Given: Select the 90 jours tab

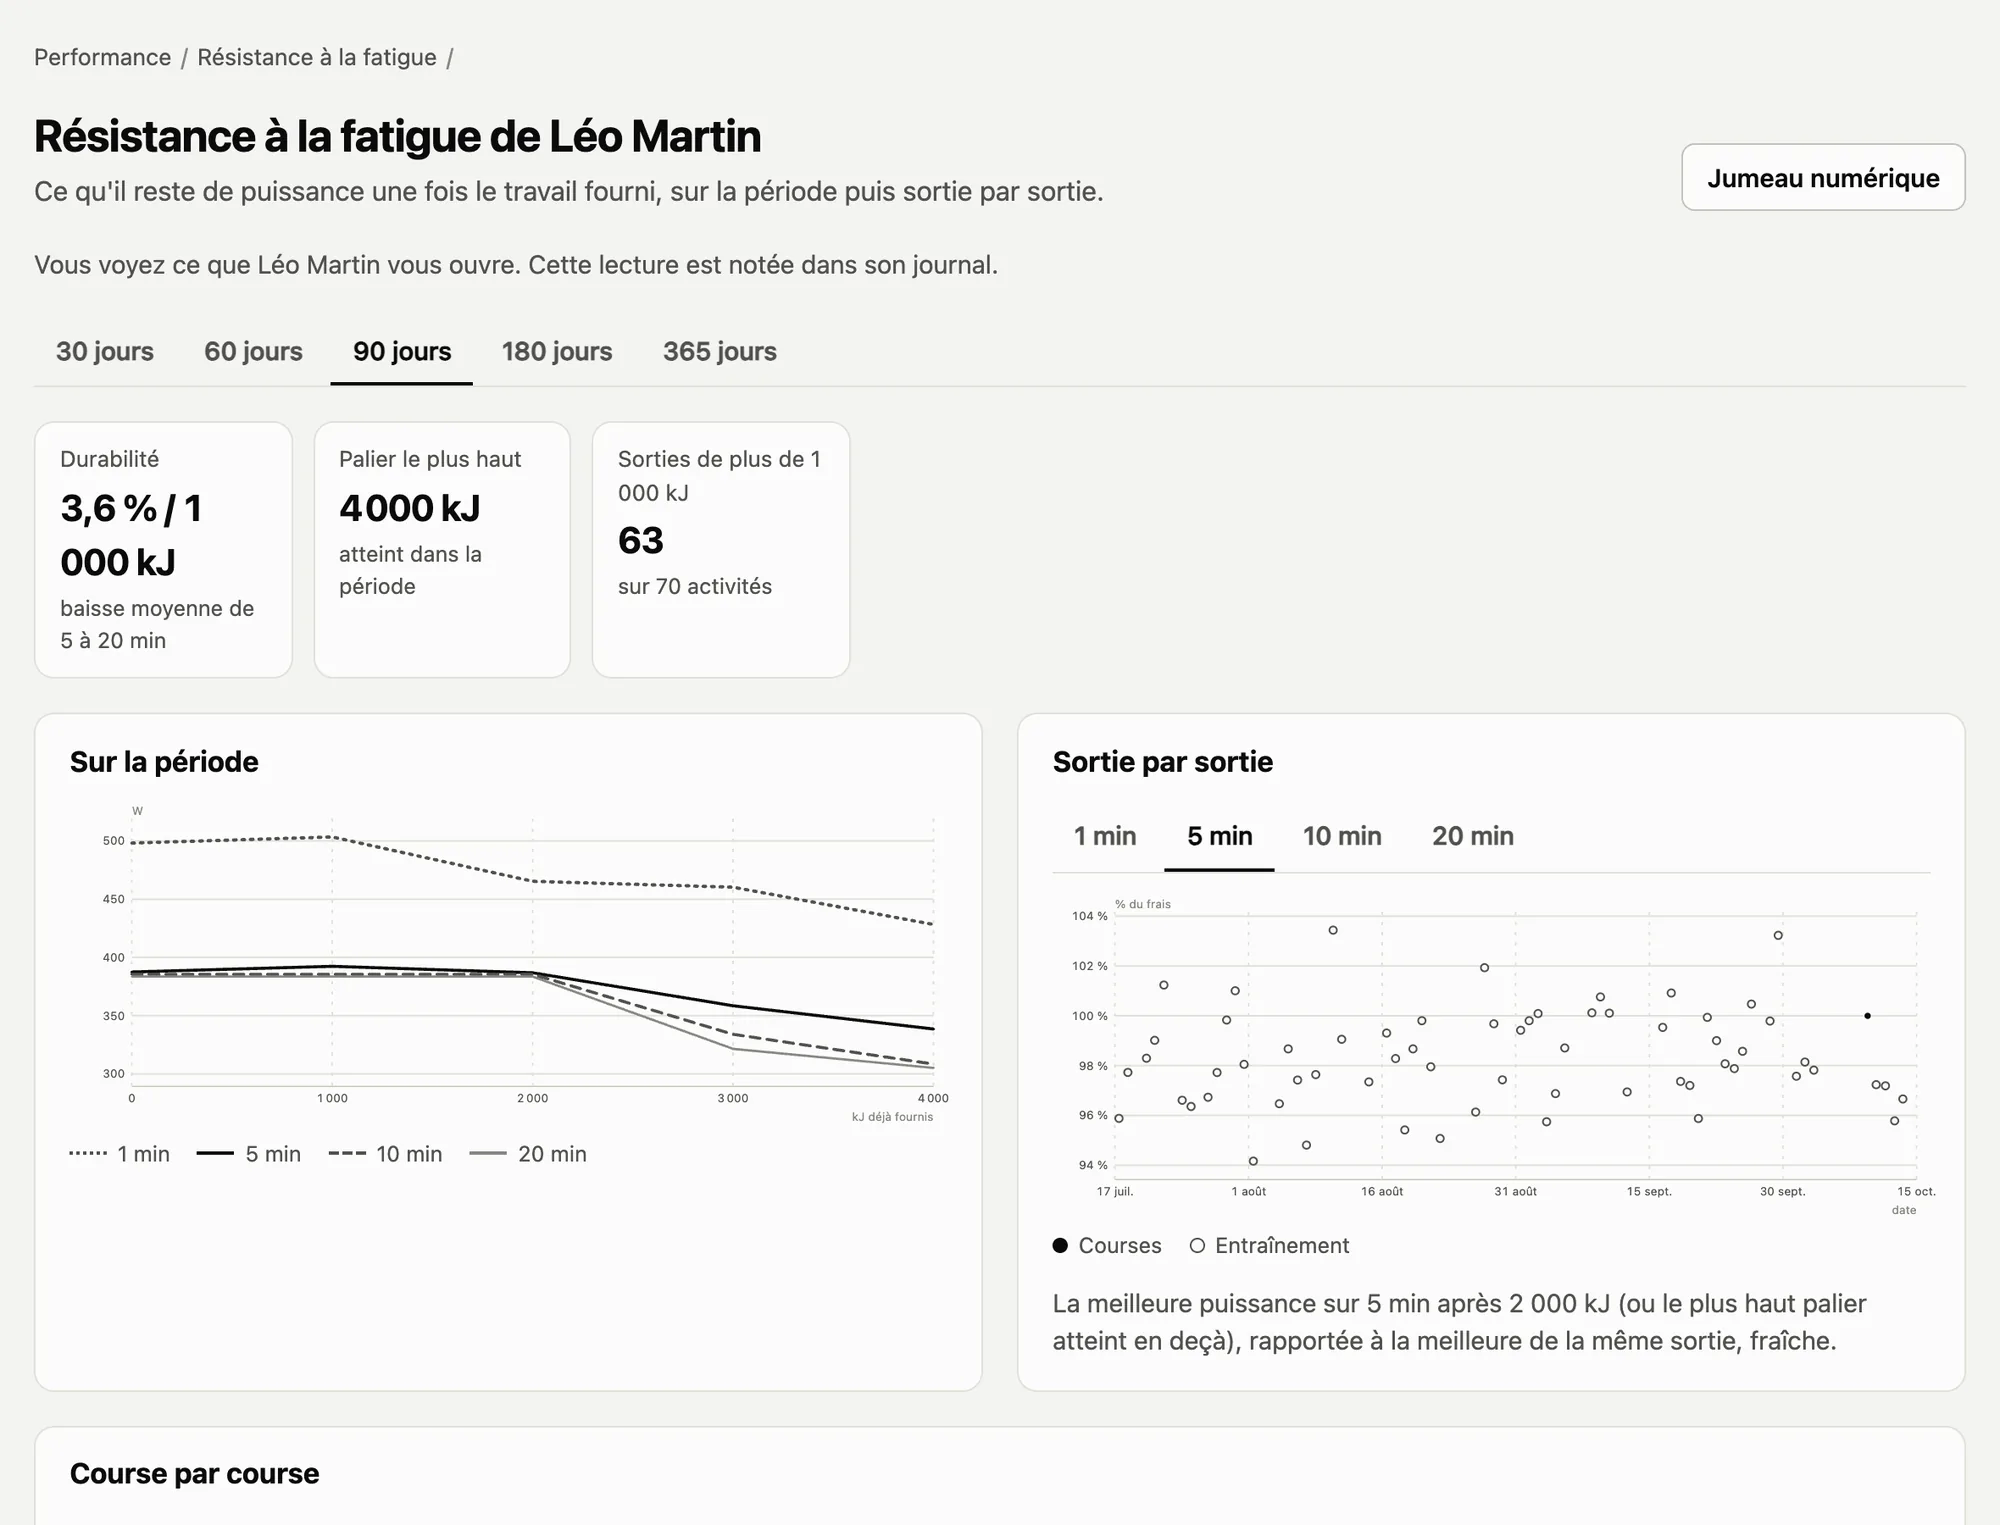Looking at the screenshot, I should [x=402, y=351].
